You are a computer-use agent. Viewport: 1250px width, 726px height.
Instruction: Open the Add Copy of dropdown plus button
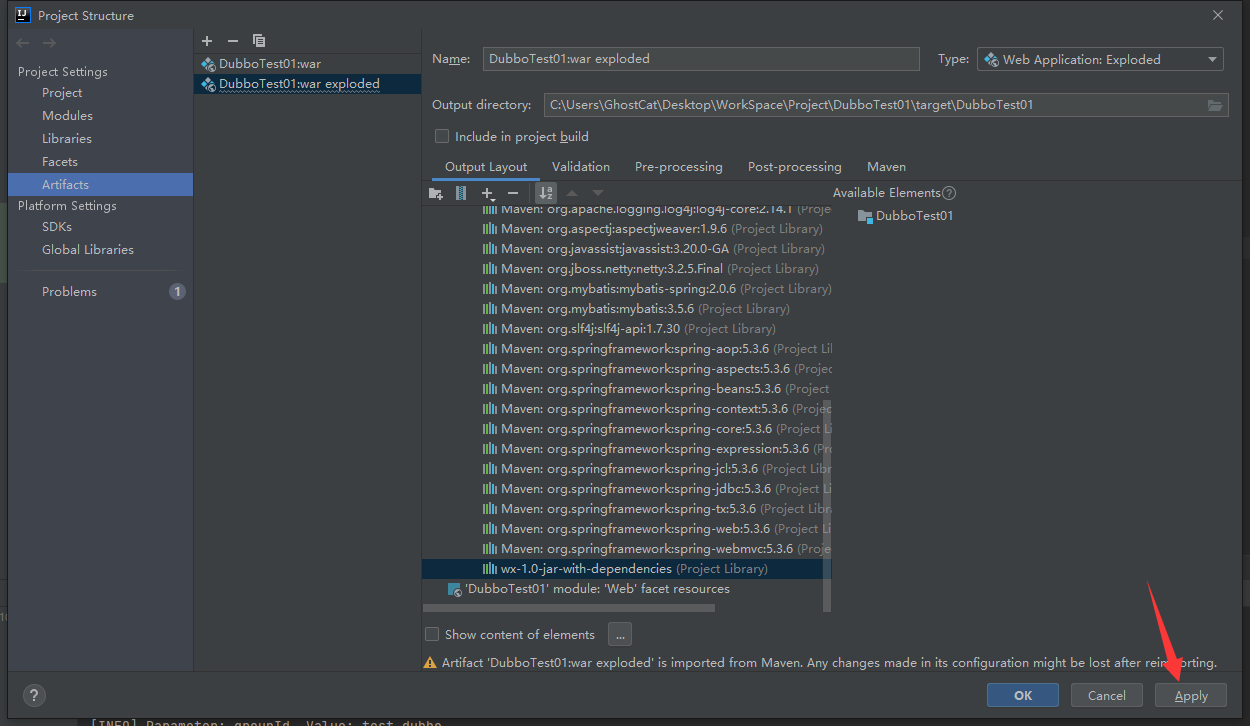tap(487, 193)
